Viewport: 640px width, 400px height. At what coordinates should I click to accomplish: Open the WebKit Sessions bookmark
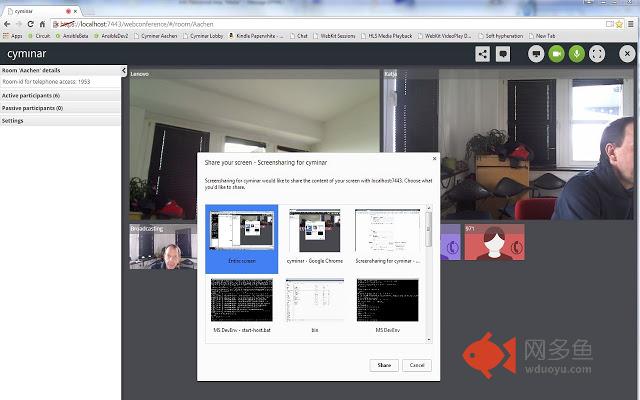tap(334, 36)
